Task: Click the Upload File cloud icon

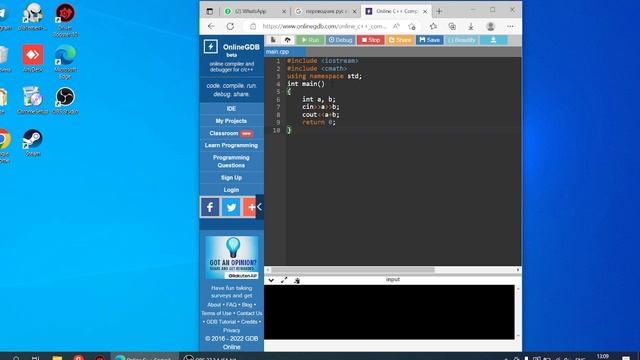Action: pyautogui.click(x=287, y=40)
